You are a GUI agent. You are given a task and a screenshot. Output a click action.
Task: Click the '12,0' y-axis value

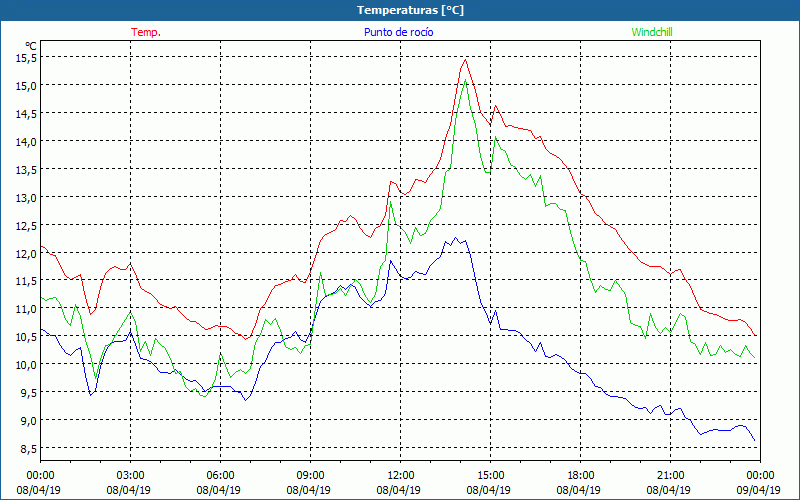coord(27,254)
